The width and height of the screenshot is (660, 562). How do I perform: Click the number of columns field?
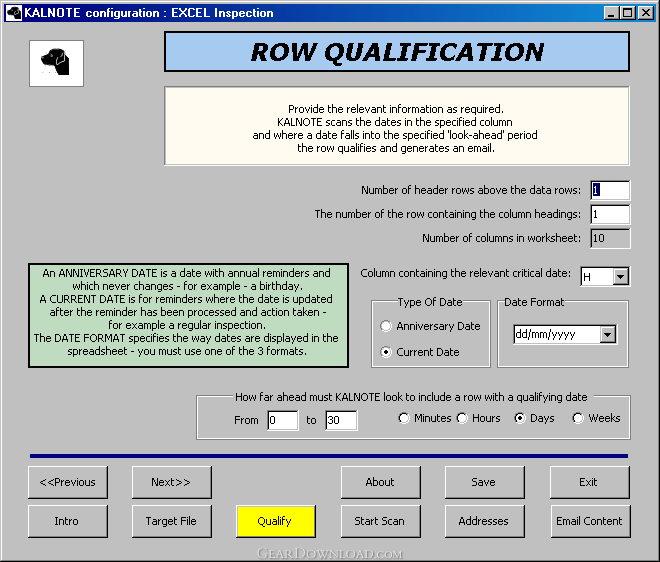pos(610,238)
